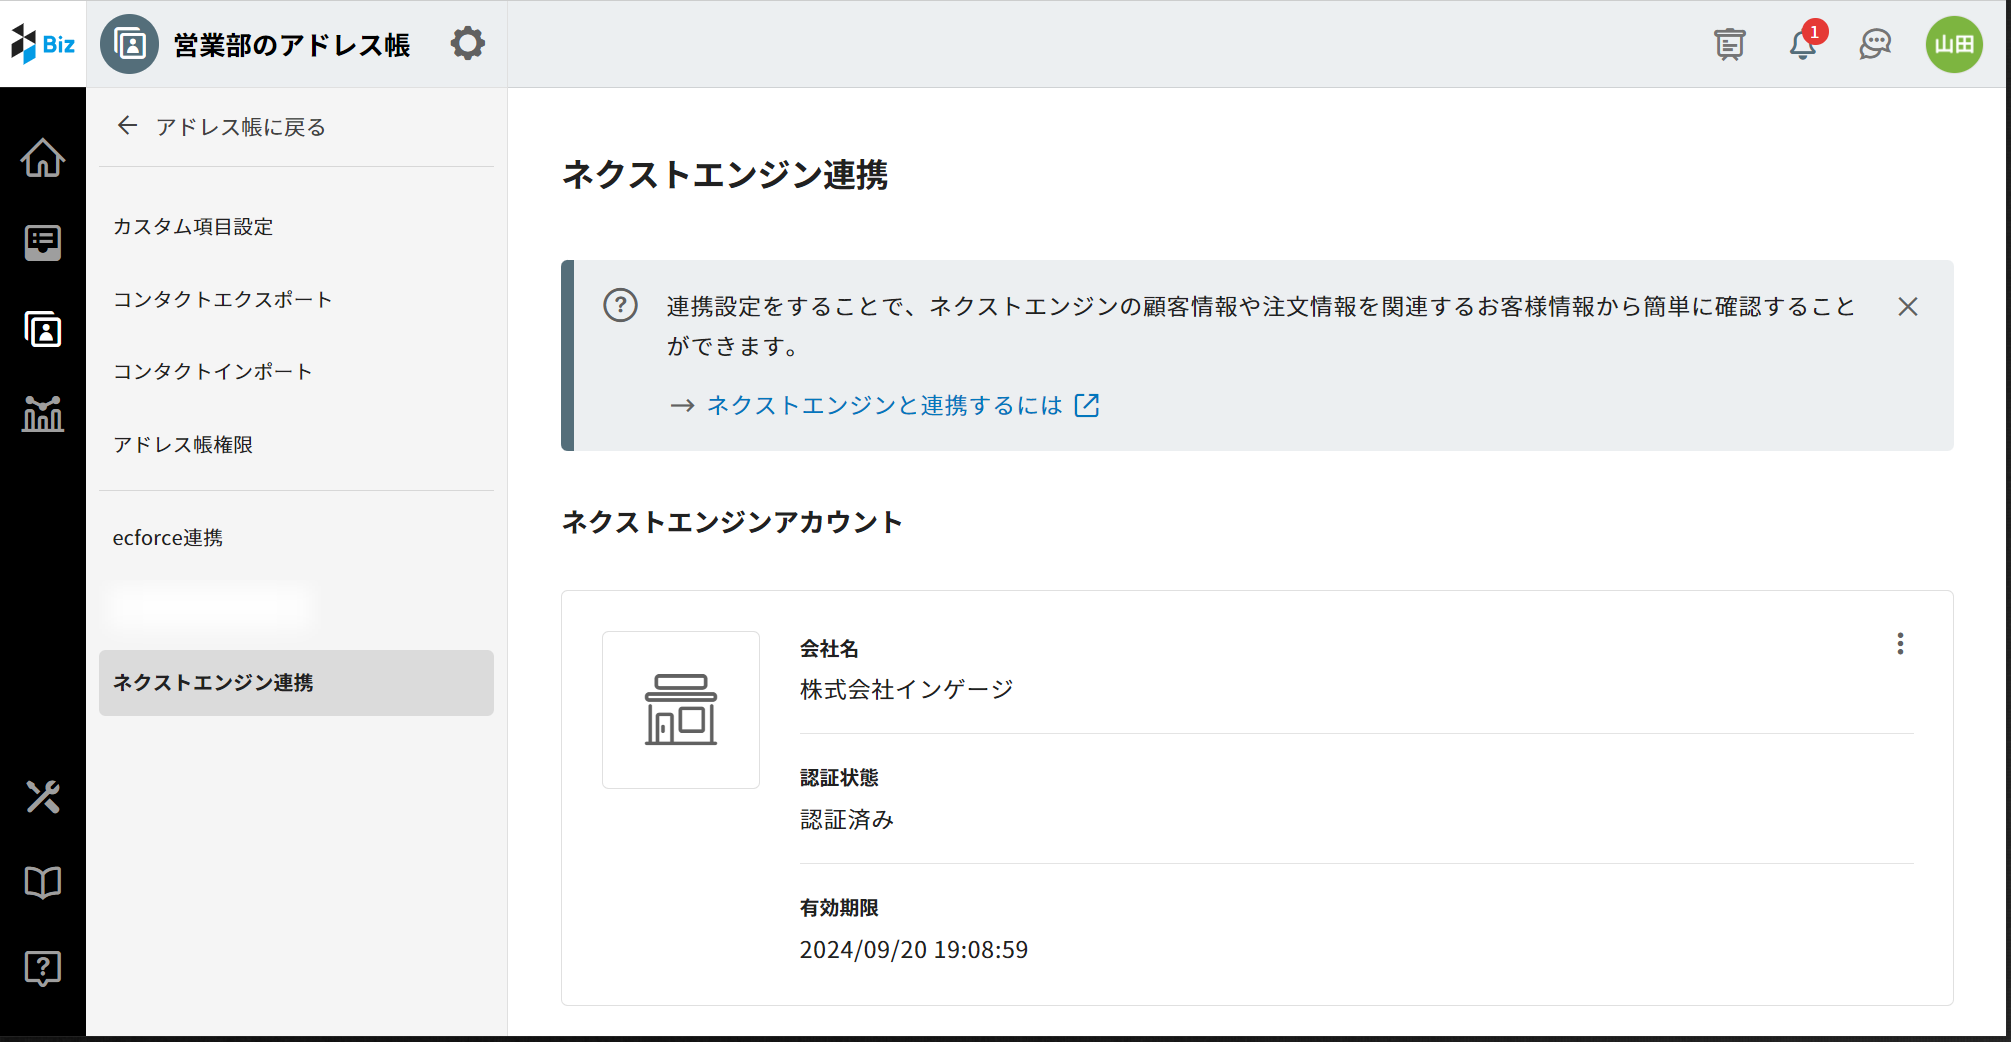Dismiss the integration info banner
2011x1042 pixels.
click(x=1907, y=307)
